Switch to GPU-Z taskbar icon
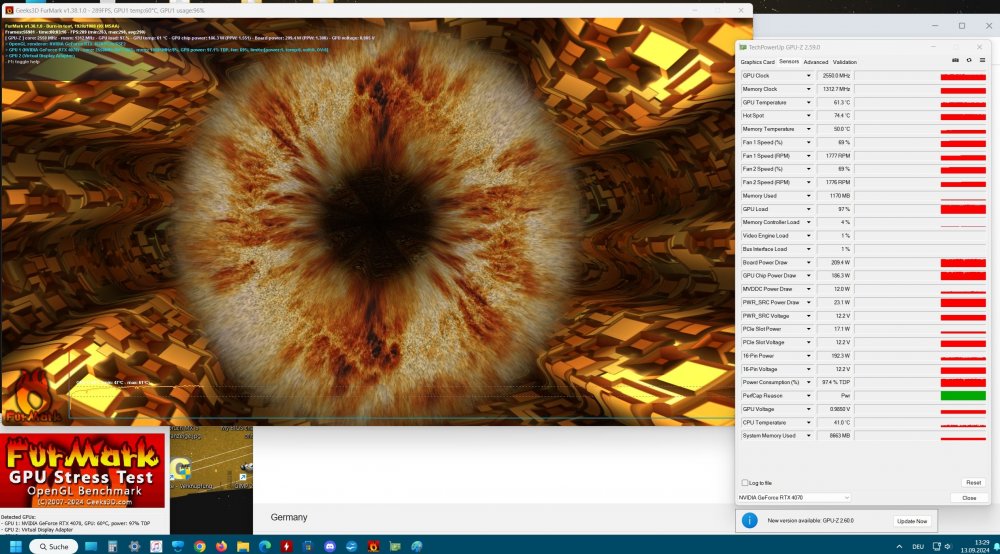This screenshot has height=554, width=1000. tap(395, 546)
